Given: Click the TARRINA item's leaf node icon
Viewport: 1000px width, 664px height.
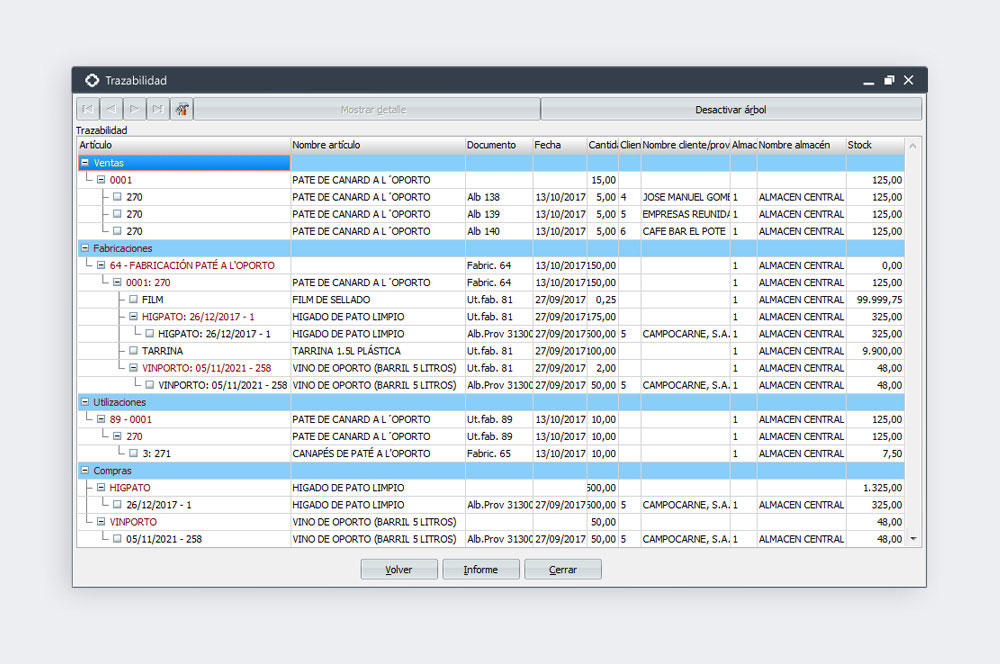Looking at the screenshot, I should pyautogui.click(x=133, y=351).
